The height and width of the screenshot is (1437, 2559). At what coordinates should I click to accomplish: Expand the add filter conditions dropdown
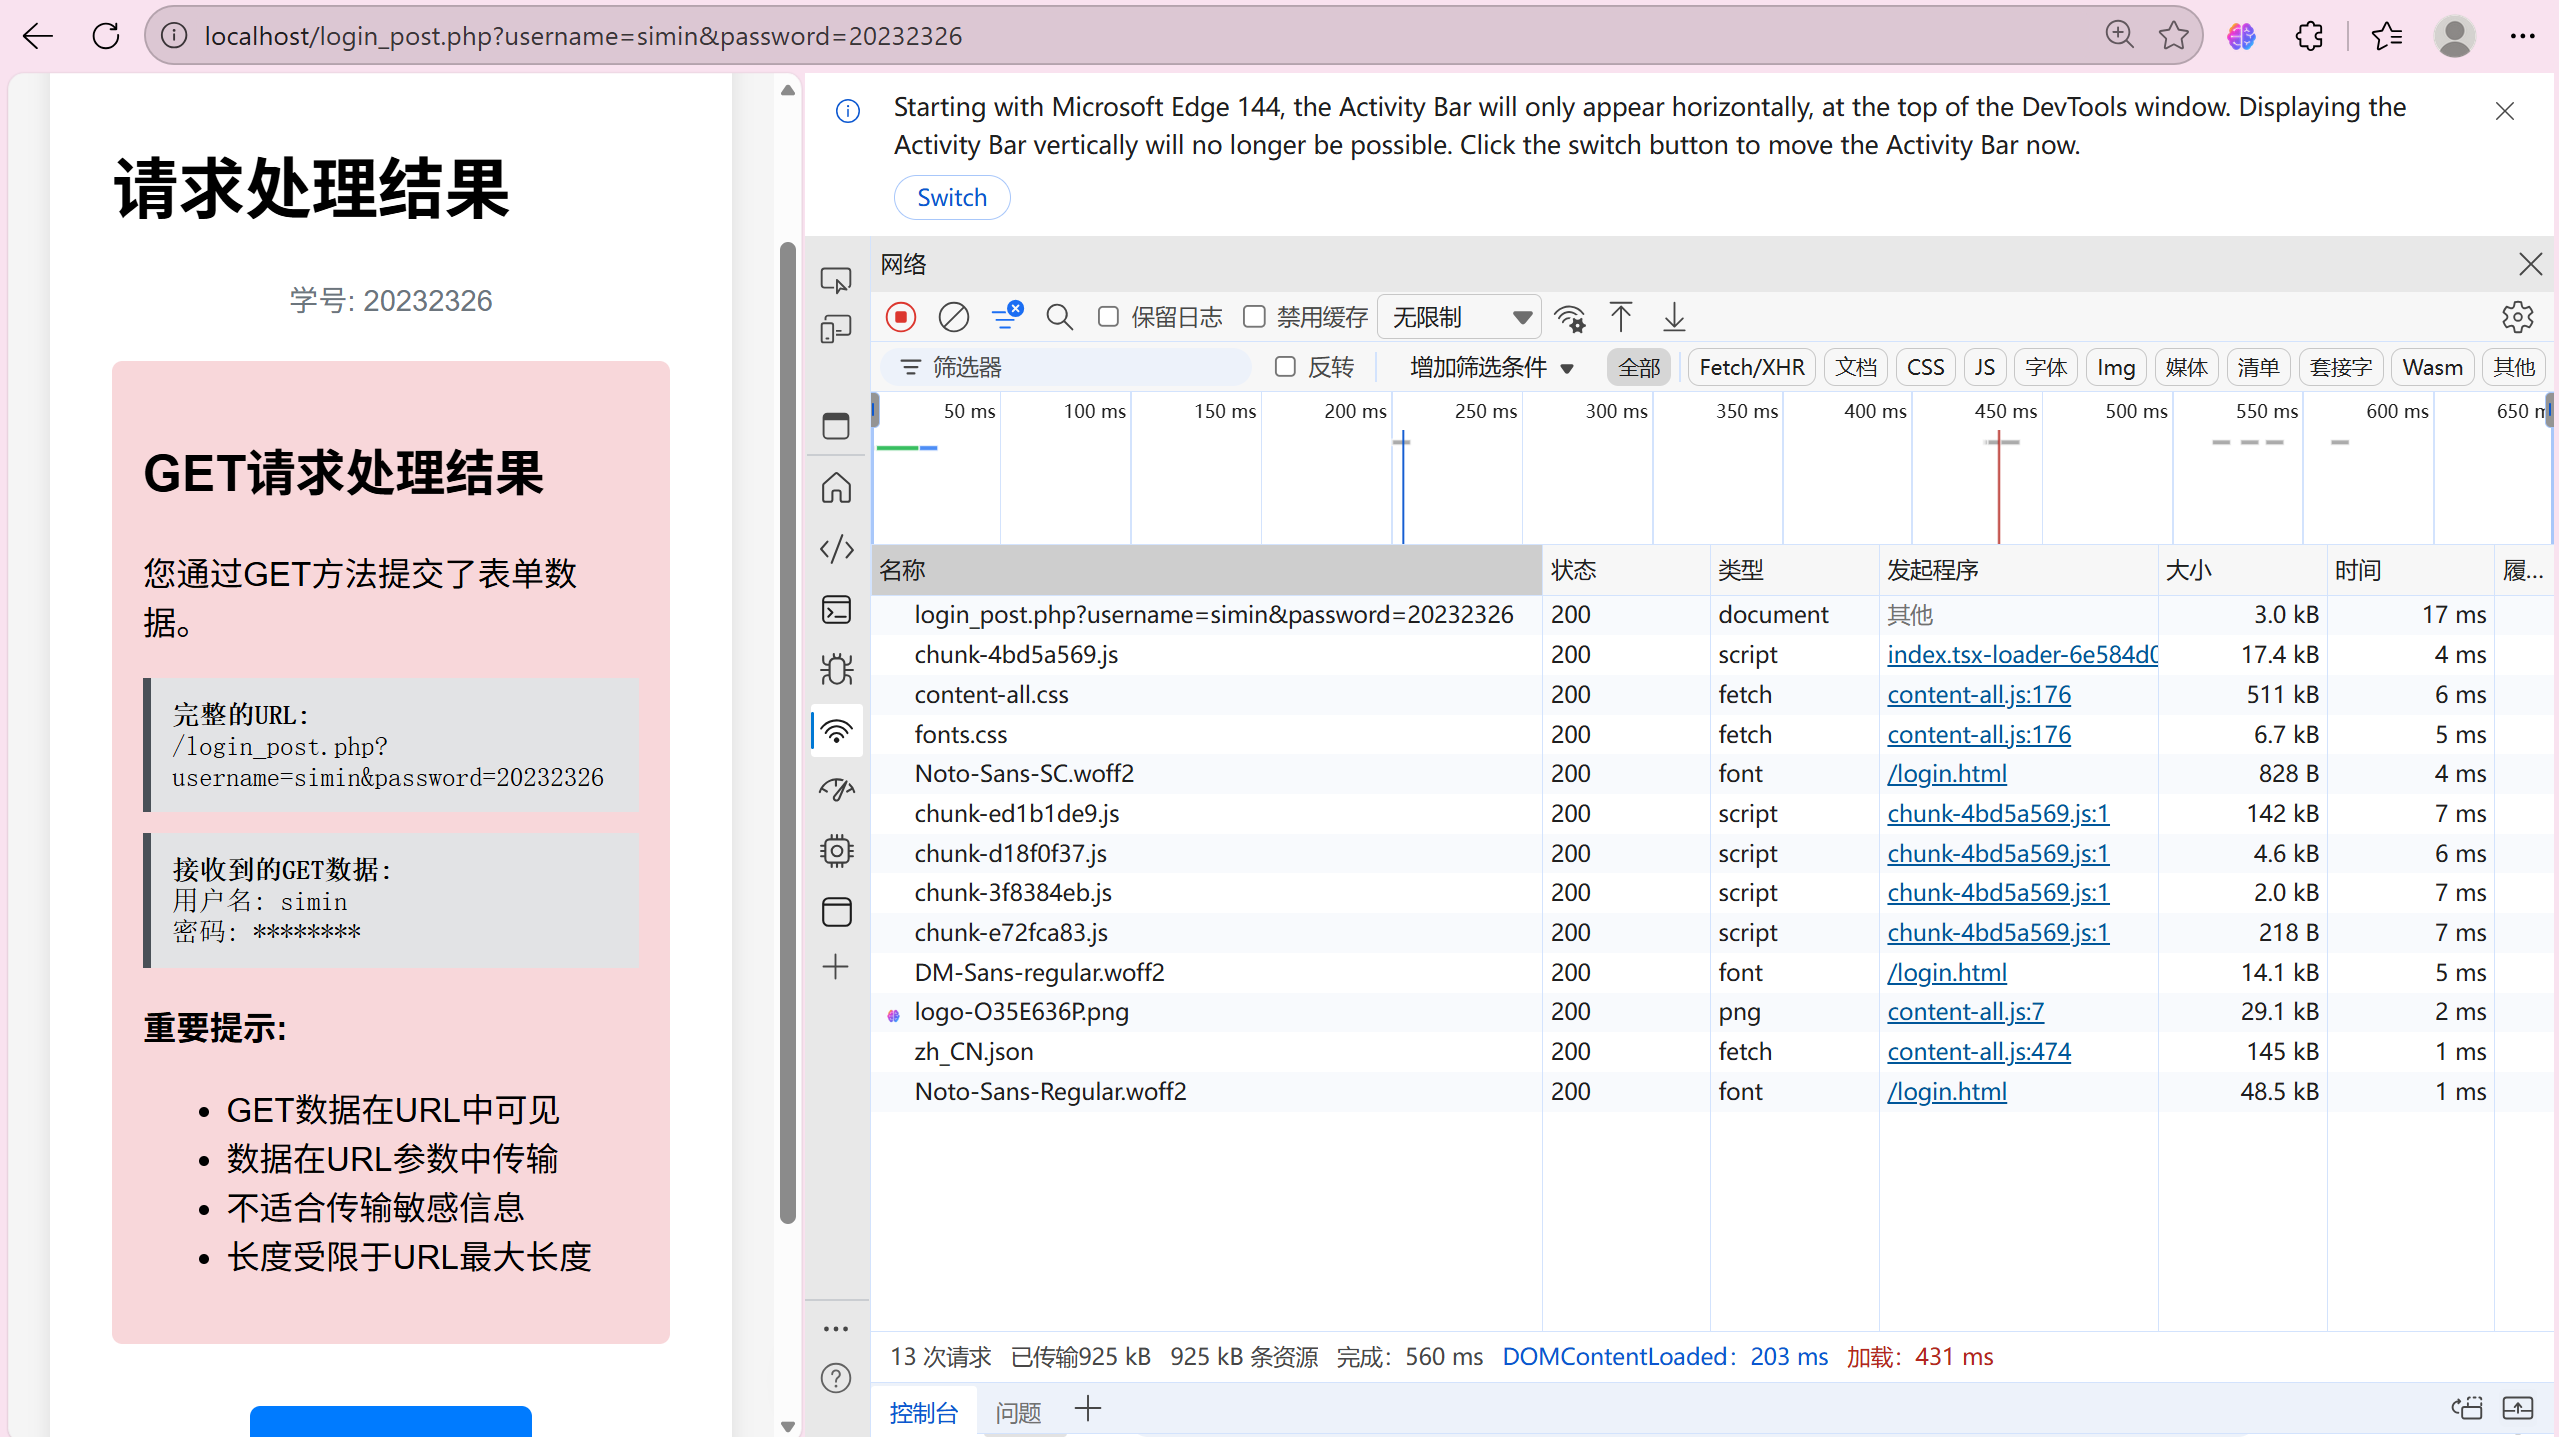pos(1491,367)
